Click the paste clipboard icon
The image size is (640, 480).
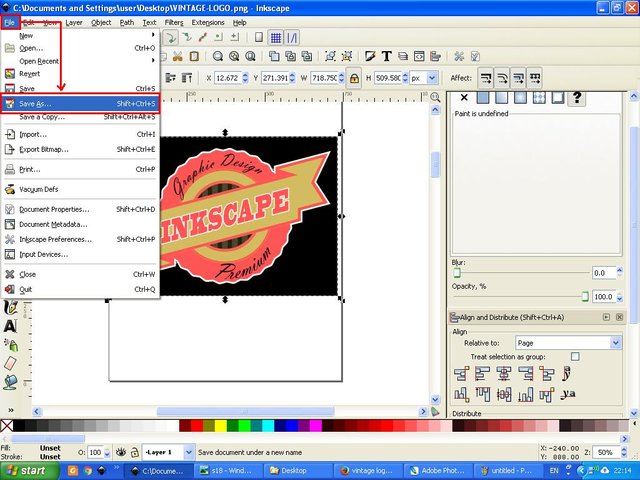(x=194, y=56)
